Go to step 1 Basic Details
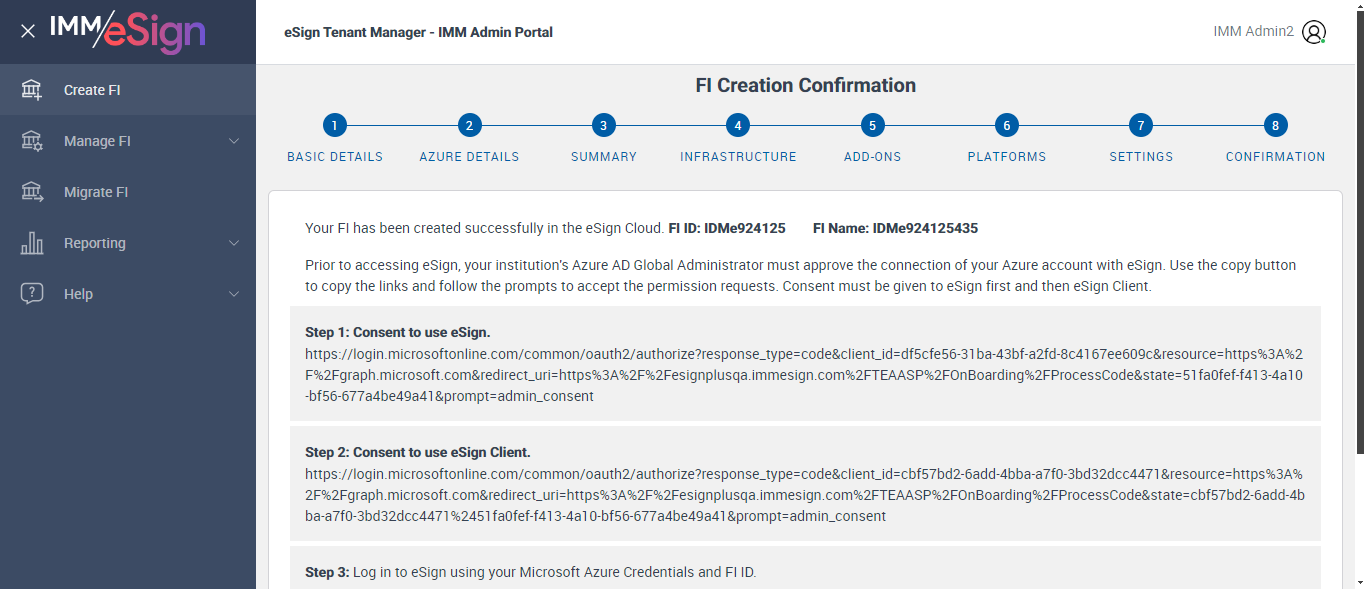The width and height of the screenshot is (1366, 589). pos(335,126)
